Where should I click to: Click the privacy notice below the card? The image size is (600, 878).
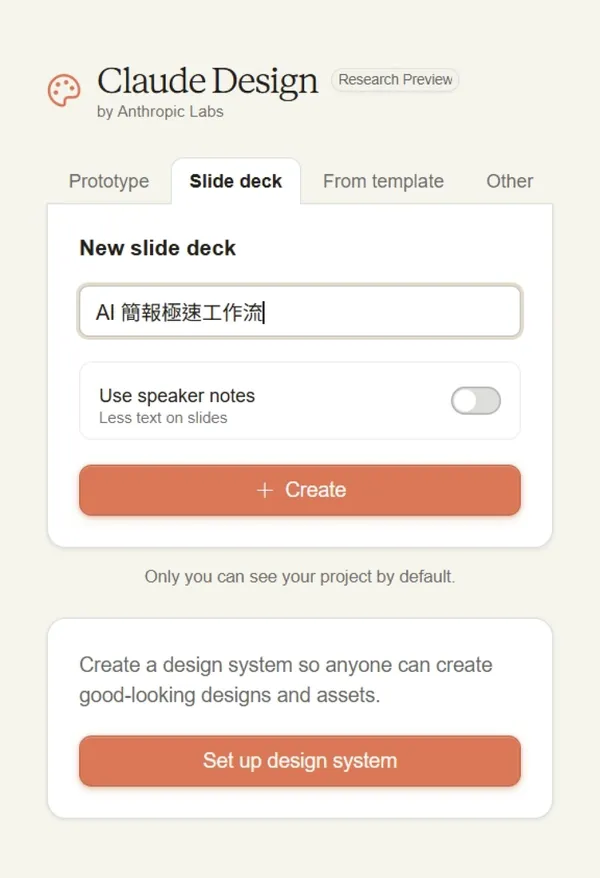(300, 577)
